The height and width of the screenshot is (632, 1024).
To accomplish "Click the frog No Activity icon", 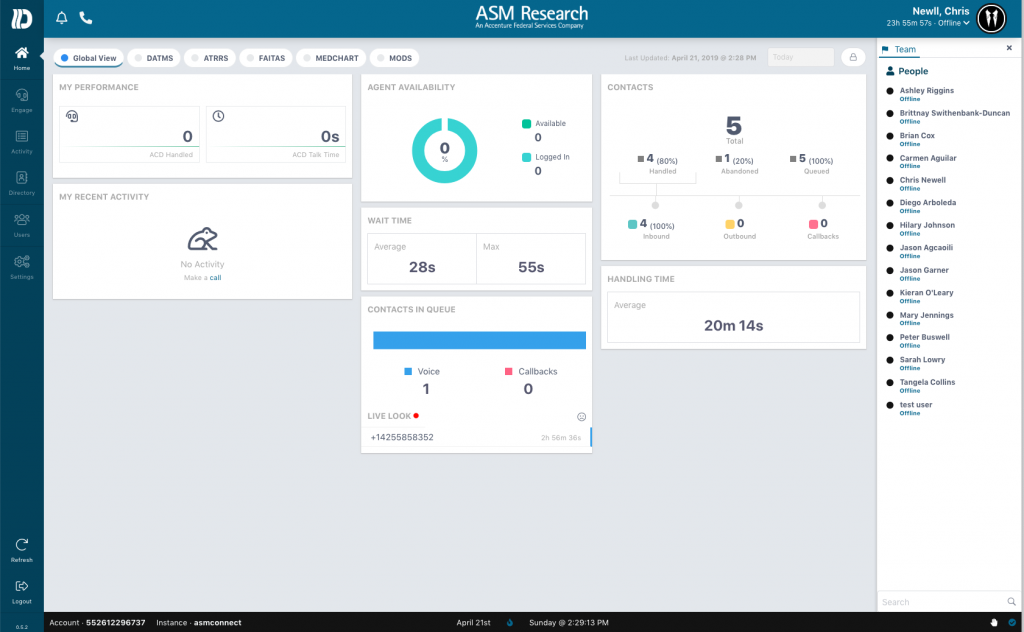I will tap(202, 240).
